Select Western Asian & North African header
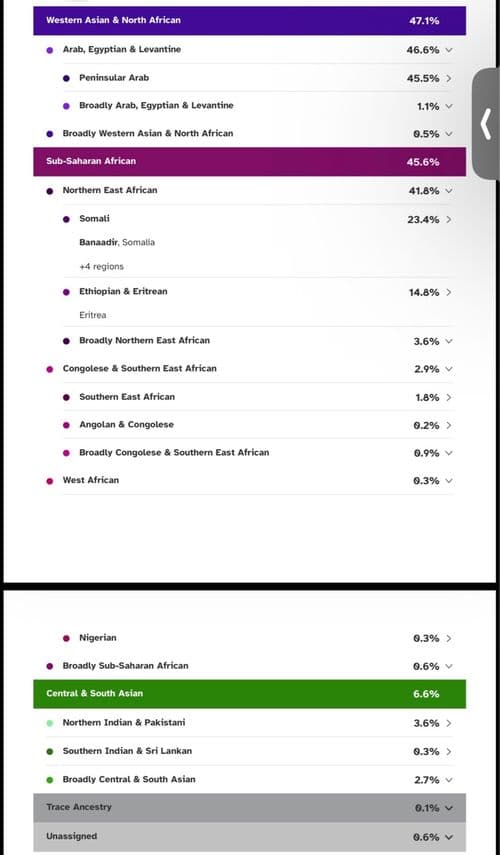The image size is (500, 855). (x=250, y=21)
